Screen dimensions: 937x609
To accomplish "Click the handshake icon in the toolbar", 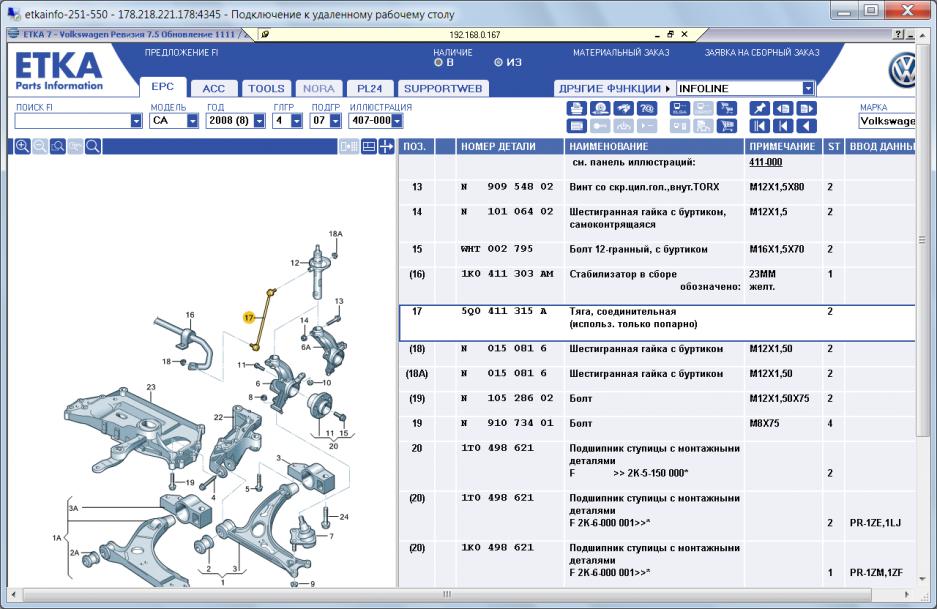I will coord(624,108).
